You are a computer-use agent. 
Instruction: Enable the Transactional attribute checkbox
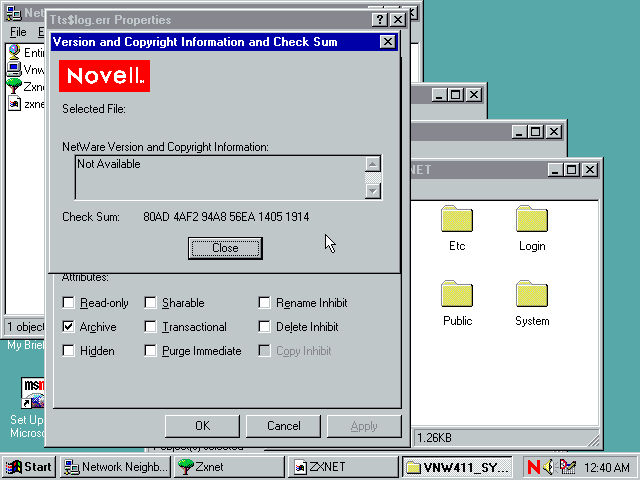[151, 327]
